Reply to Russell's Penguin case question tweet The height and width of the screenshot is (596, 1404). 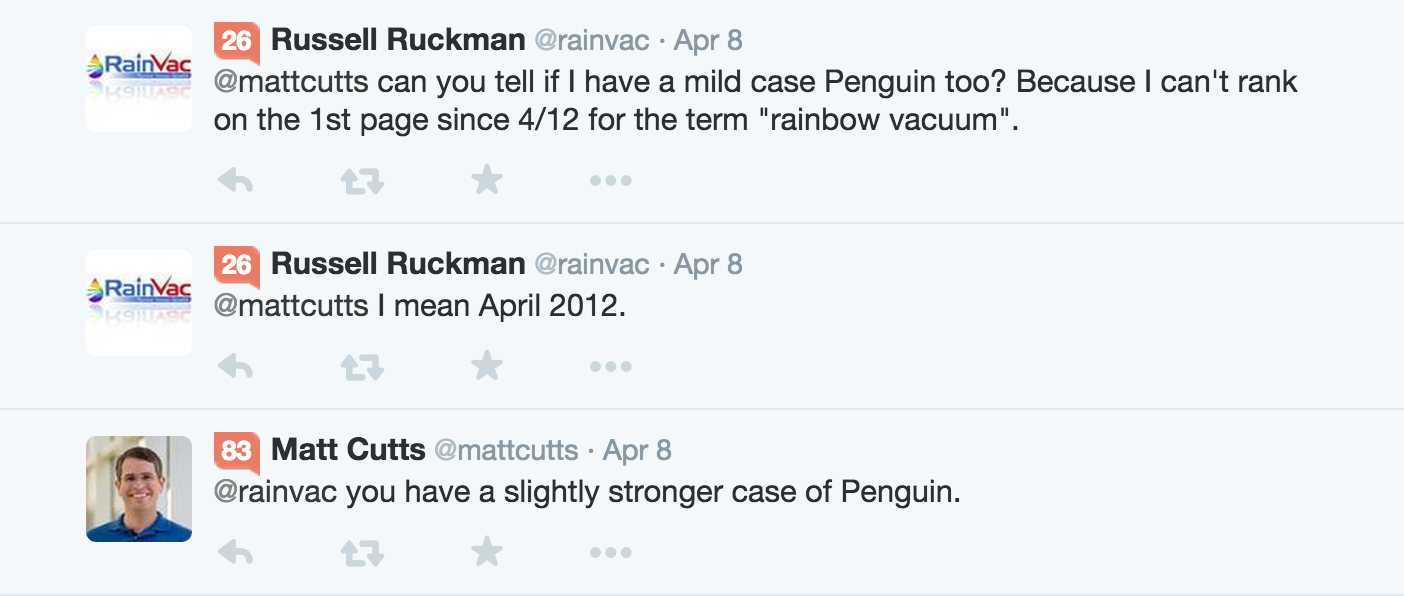(236, 179)
